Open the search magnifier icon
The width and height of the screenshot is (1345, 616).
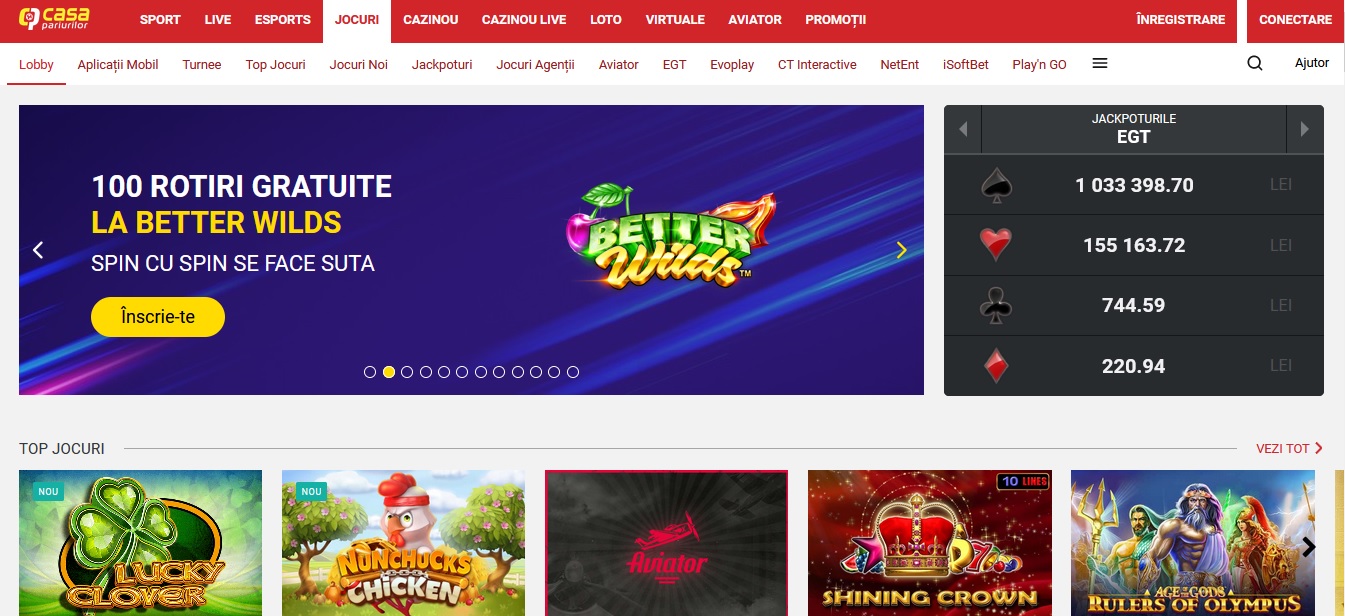(x=1254, y=63)
